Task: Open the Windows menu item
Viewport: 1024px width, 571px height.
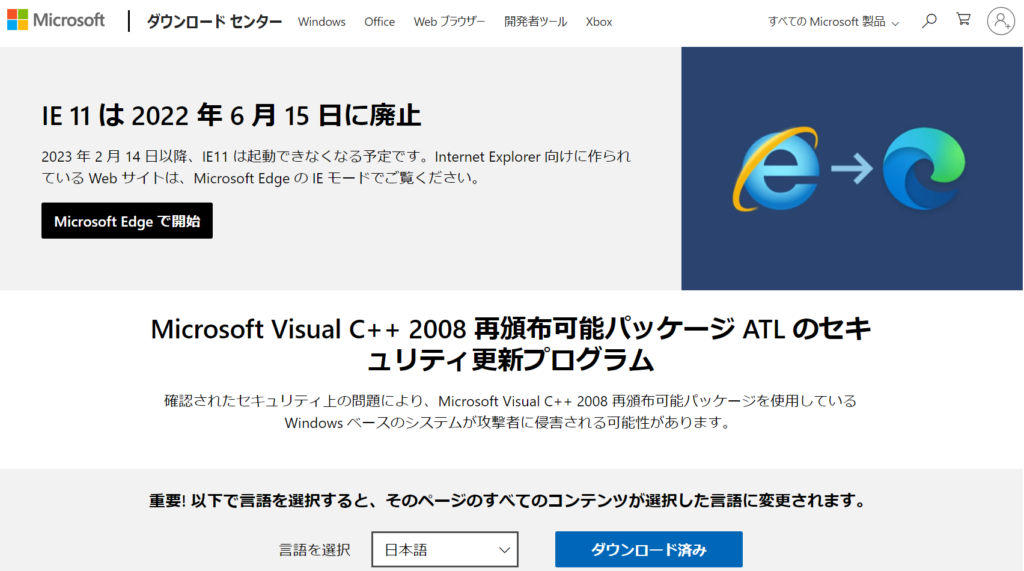Action: pyautogui.click(x=321, y=22)
